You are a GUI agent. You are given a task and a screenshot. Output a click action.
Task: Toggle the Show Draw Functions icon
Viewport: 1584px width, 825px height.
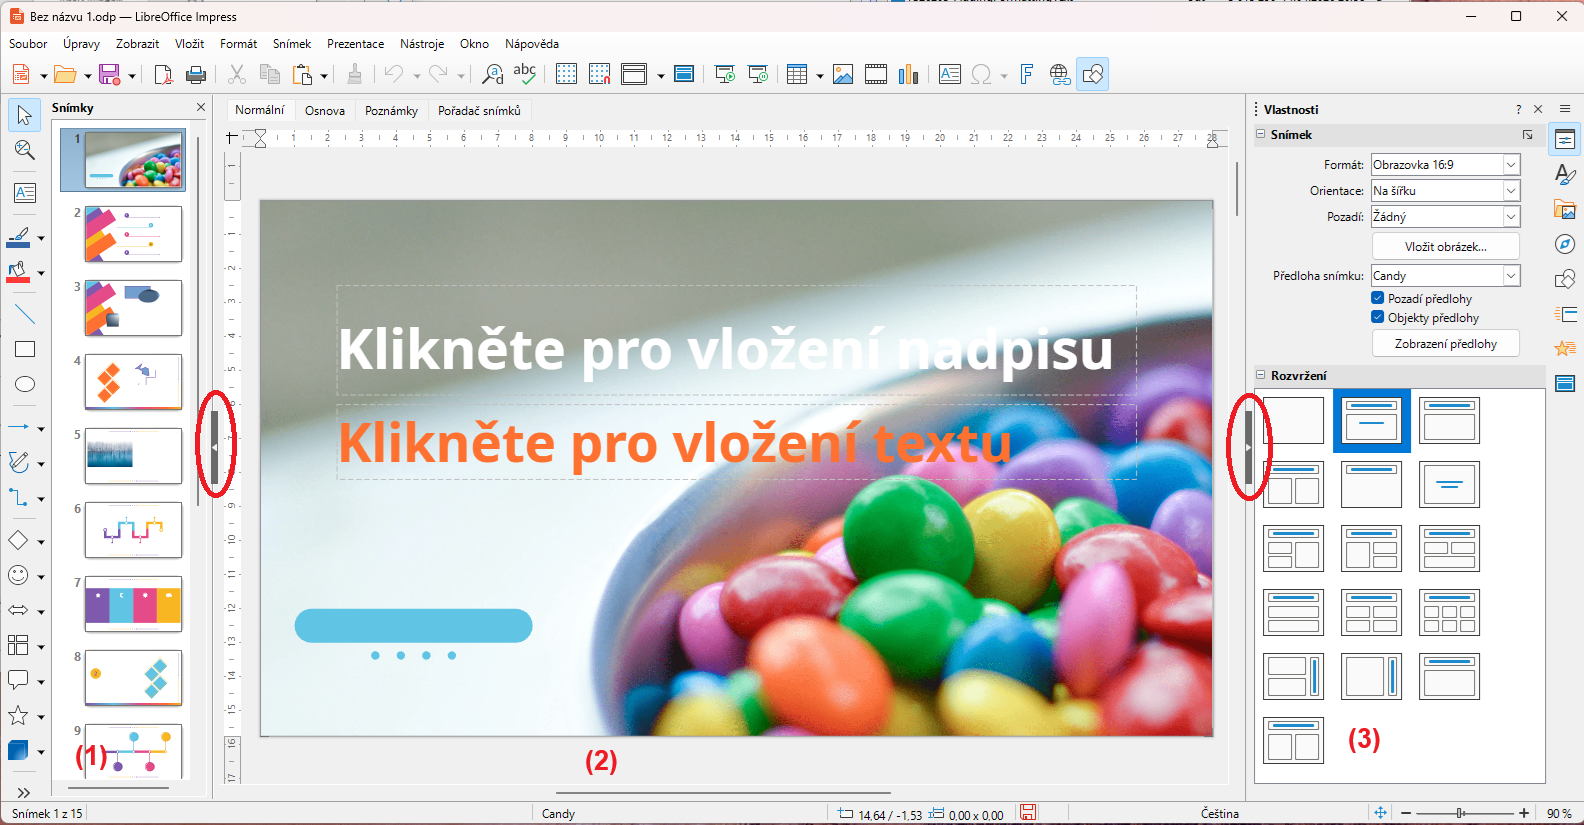click(x=1093, y=74)
